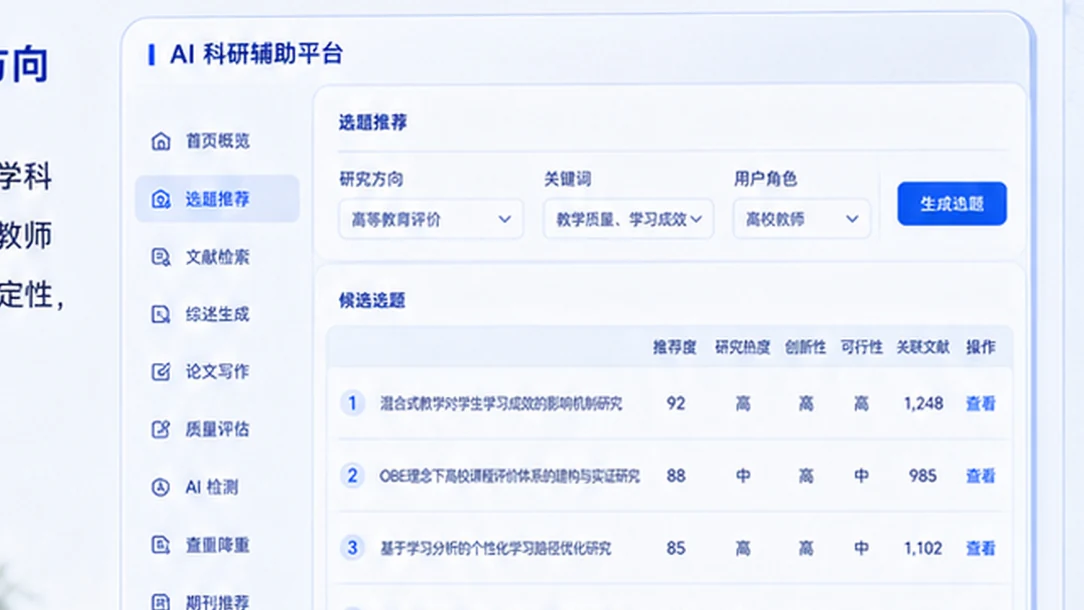Image resolution: width=1084 pixels, height=610 pixels.
Task: Click topic title OBE理念下高校课程评价体系
Action: point(510,476)
